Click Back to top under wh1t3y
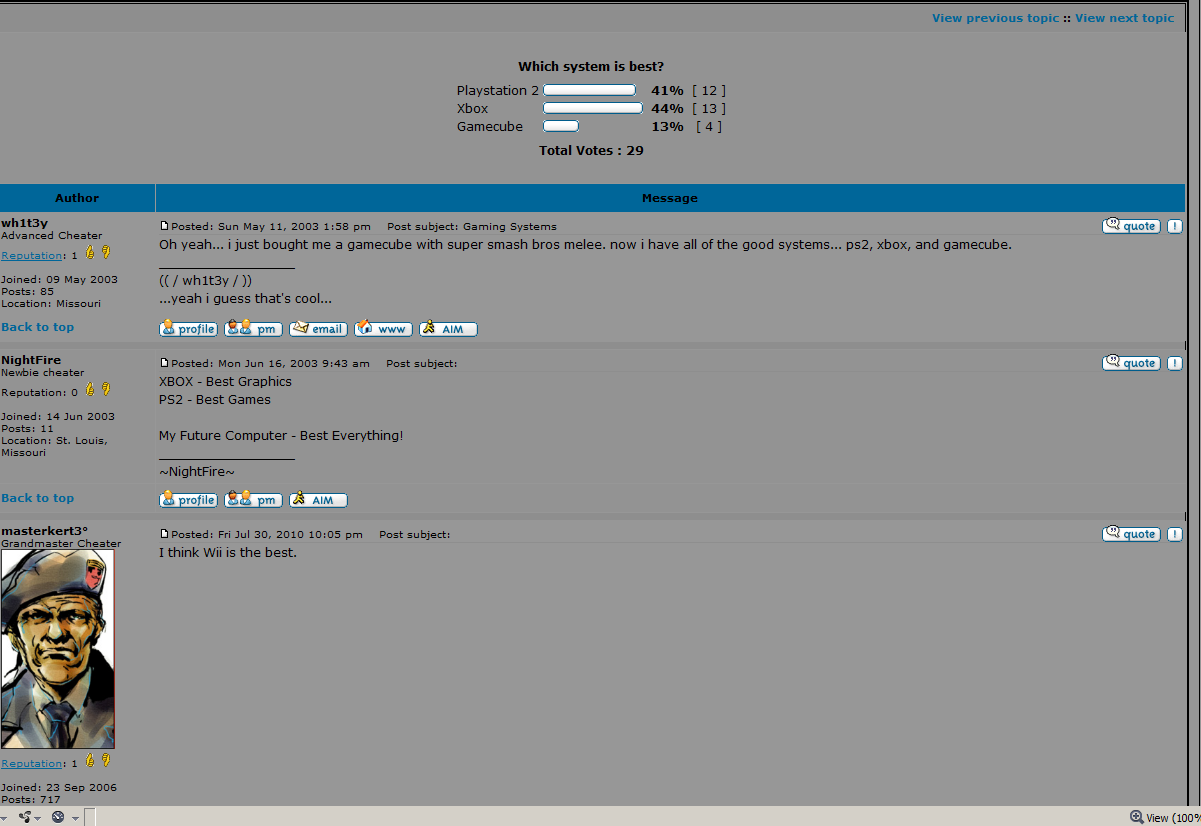 click(x=37, y=327)
